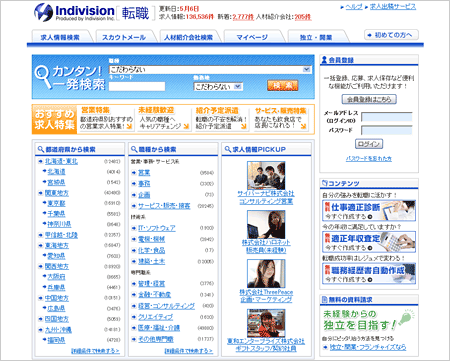Choose the 事務 job category
This screenshot has height=361, width=450.
[x=144, y=184]
